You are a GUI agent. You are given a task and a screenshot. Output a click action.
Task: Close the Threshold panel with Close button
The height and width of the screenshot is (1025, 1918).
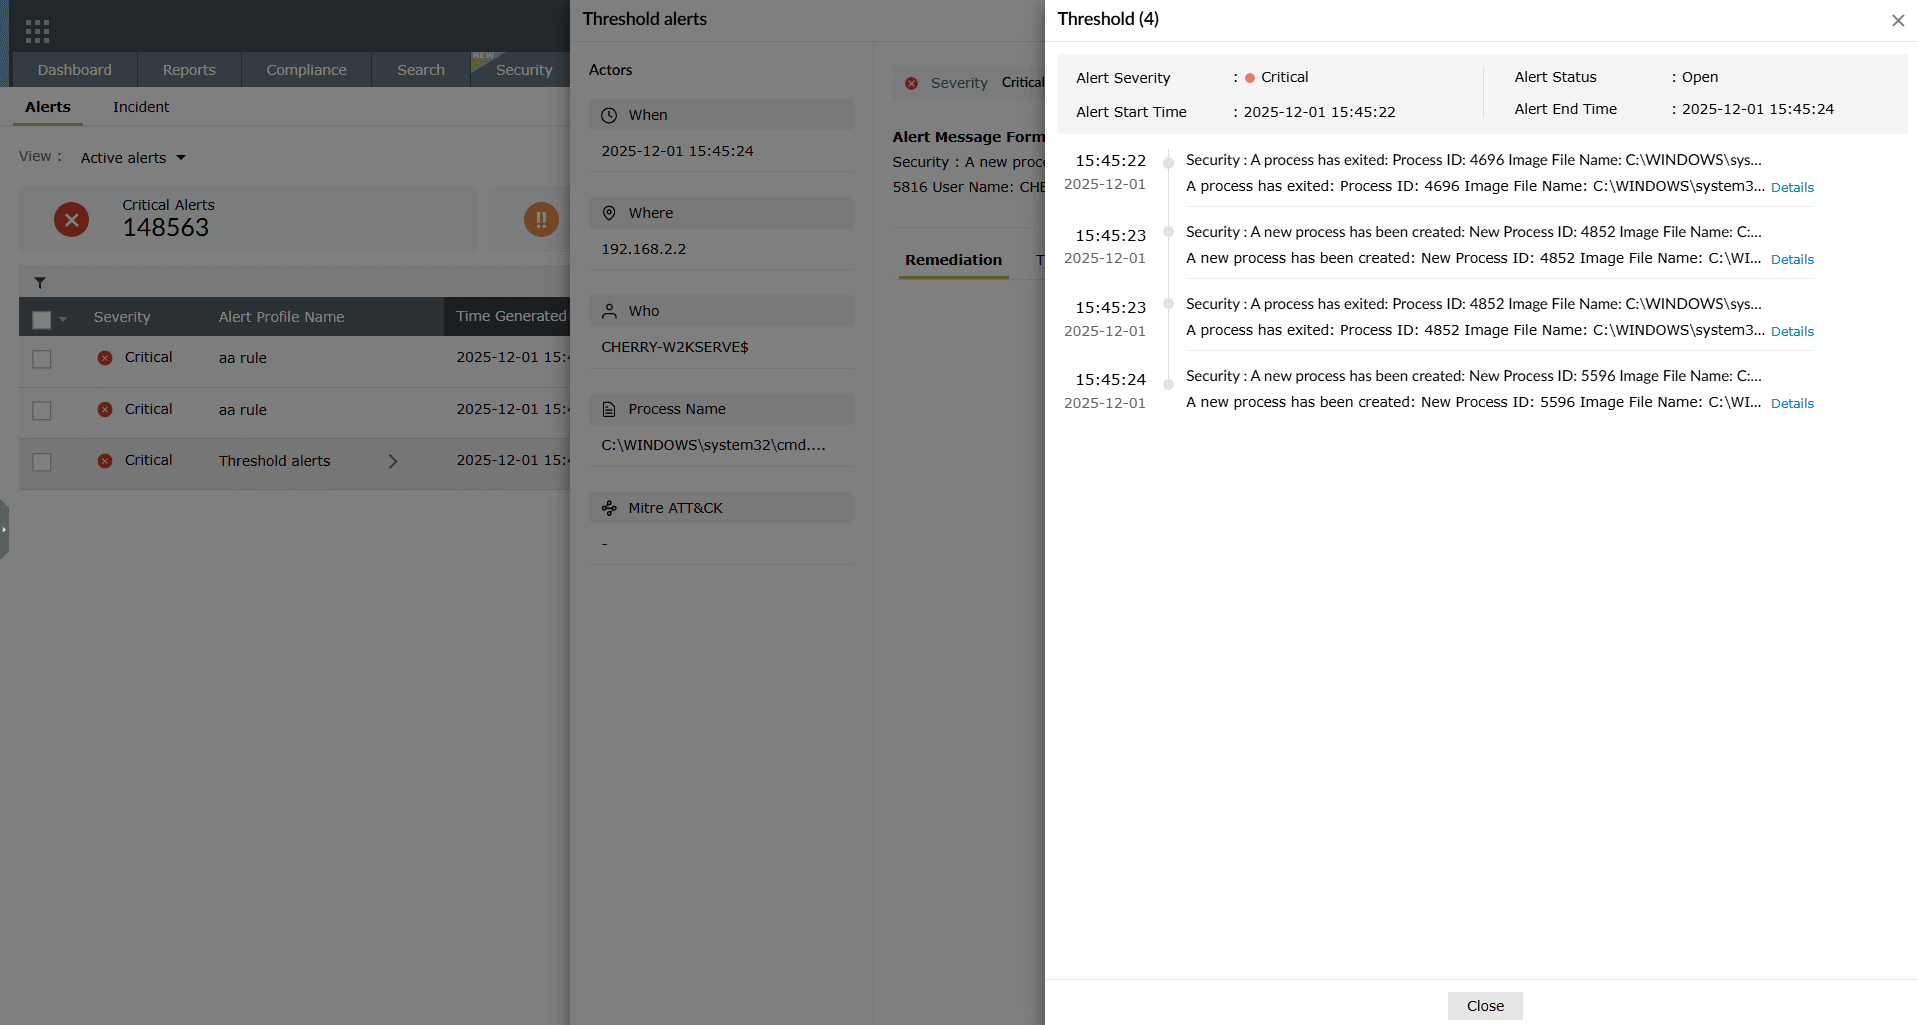(x=1484, y=1005)
